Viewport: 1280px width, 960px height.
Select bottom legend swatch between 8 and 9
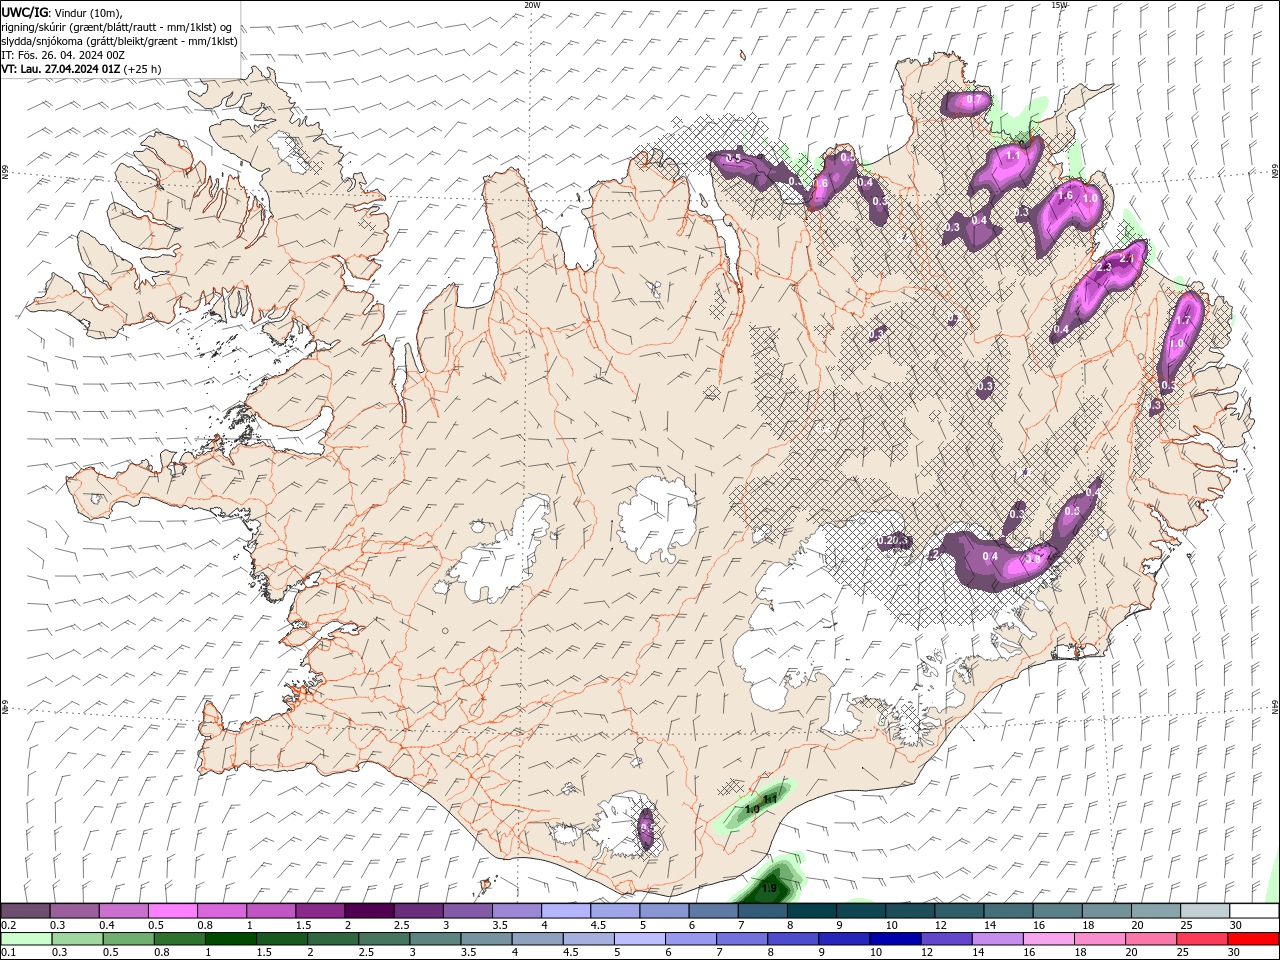tap(791, 939)
